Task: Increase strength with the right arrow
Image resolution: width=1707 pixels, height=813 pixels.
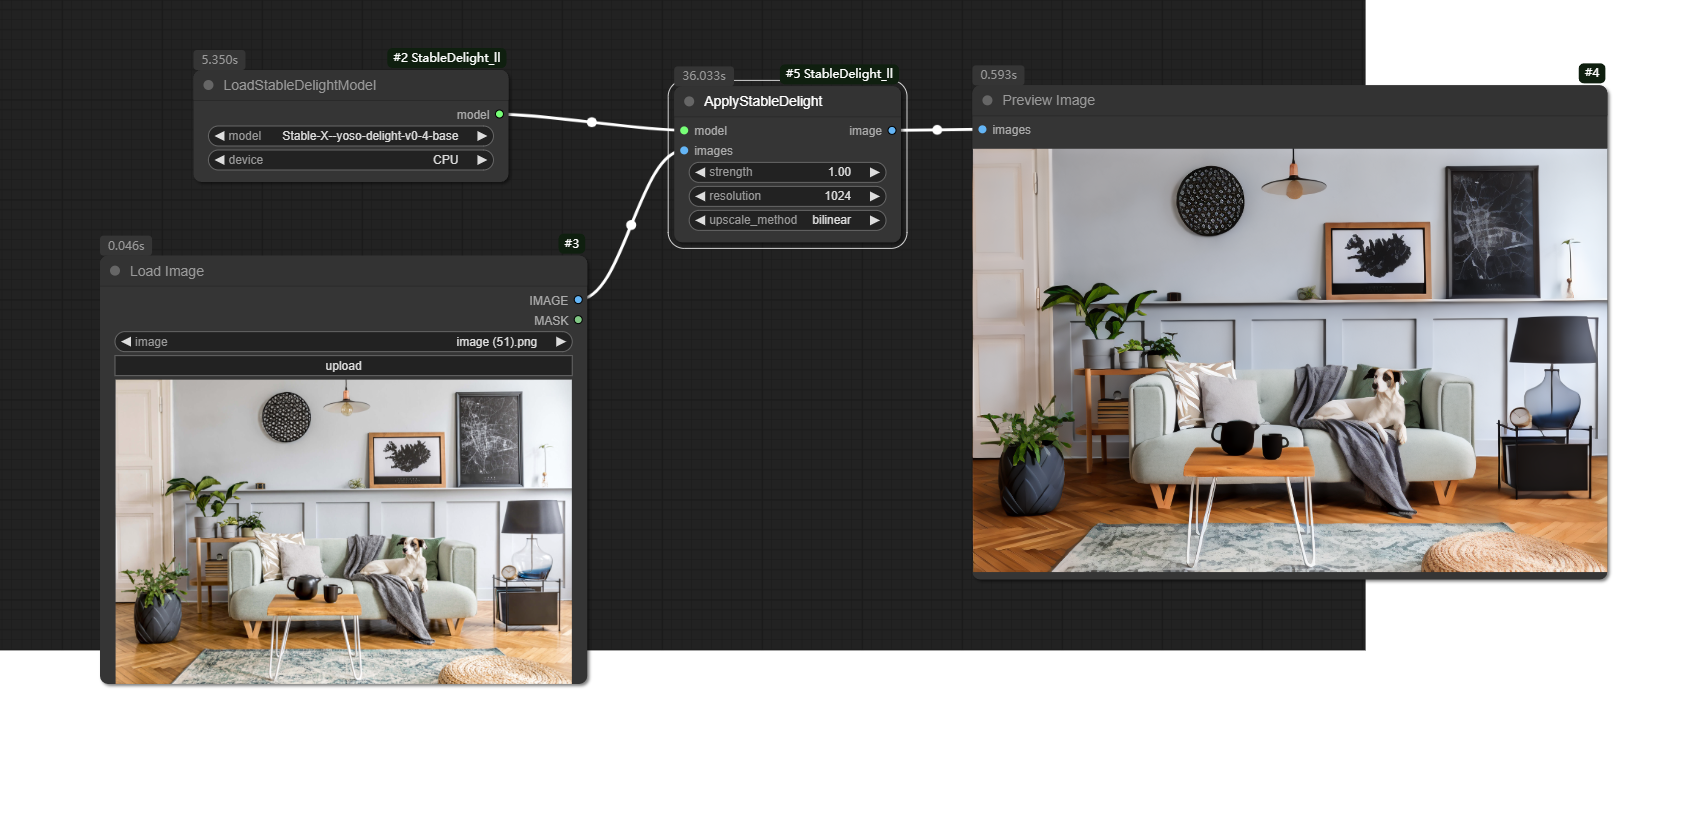Action: coord(874,172)
